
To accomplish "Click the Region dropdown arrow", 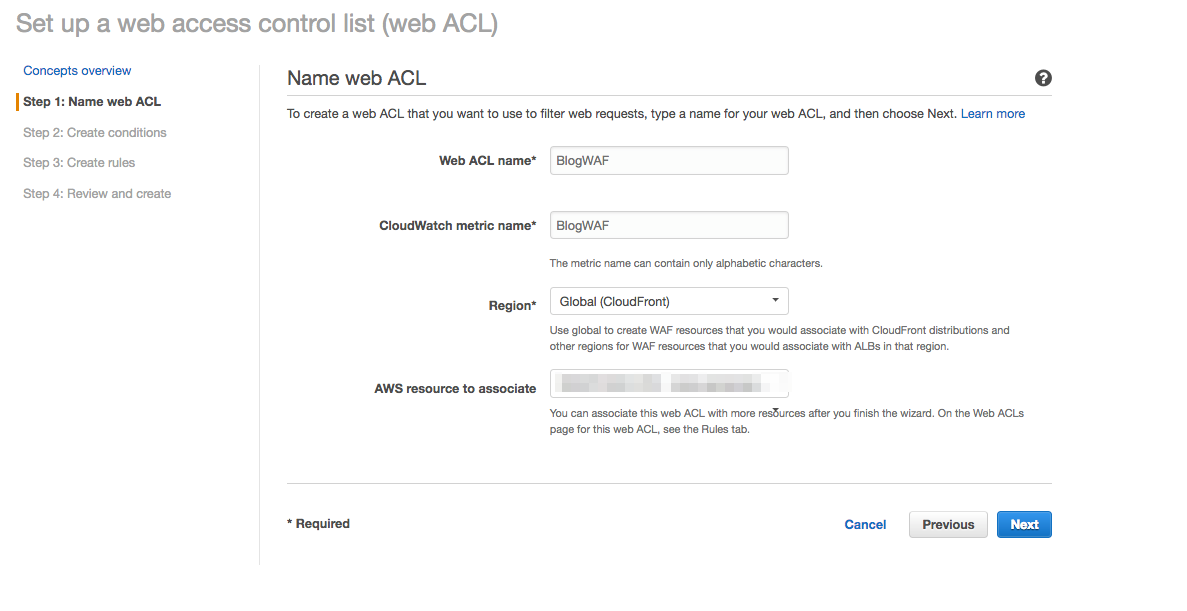I will click(x=775, y=301).
